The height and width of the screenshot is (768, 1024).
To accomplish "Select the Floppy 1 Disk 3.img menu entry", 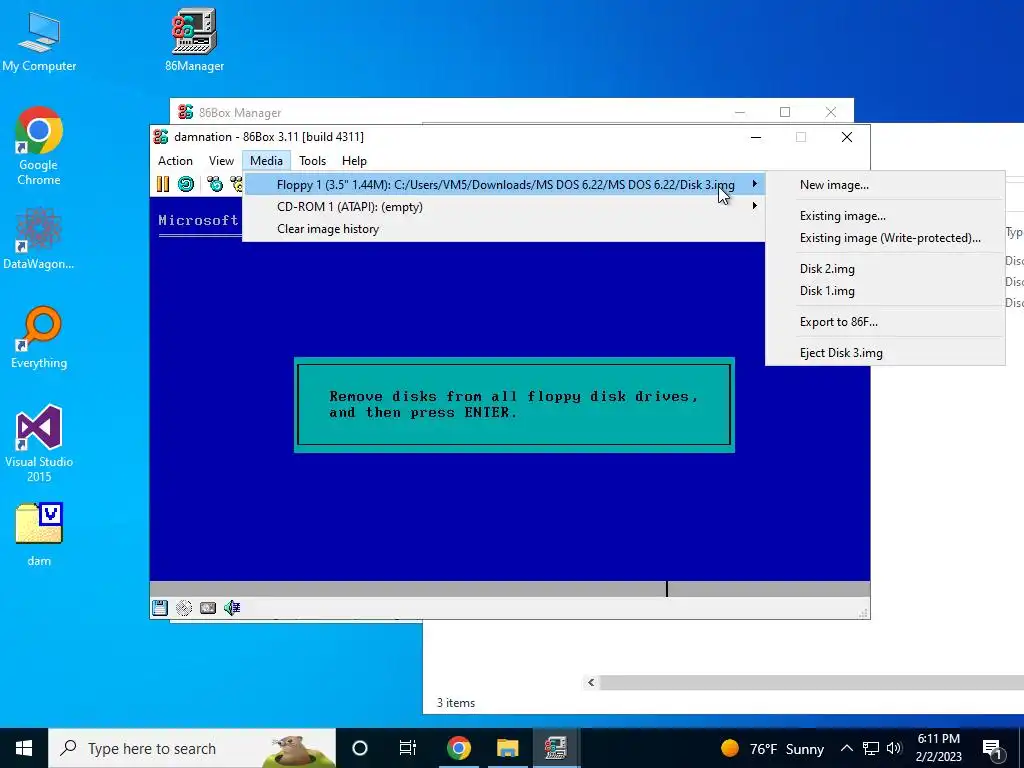I will [504, 185].
